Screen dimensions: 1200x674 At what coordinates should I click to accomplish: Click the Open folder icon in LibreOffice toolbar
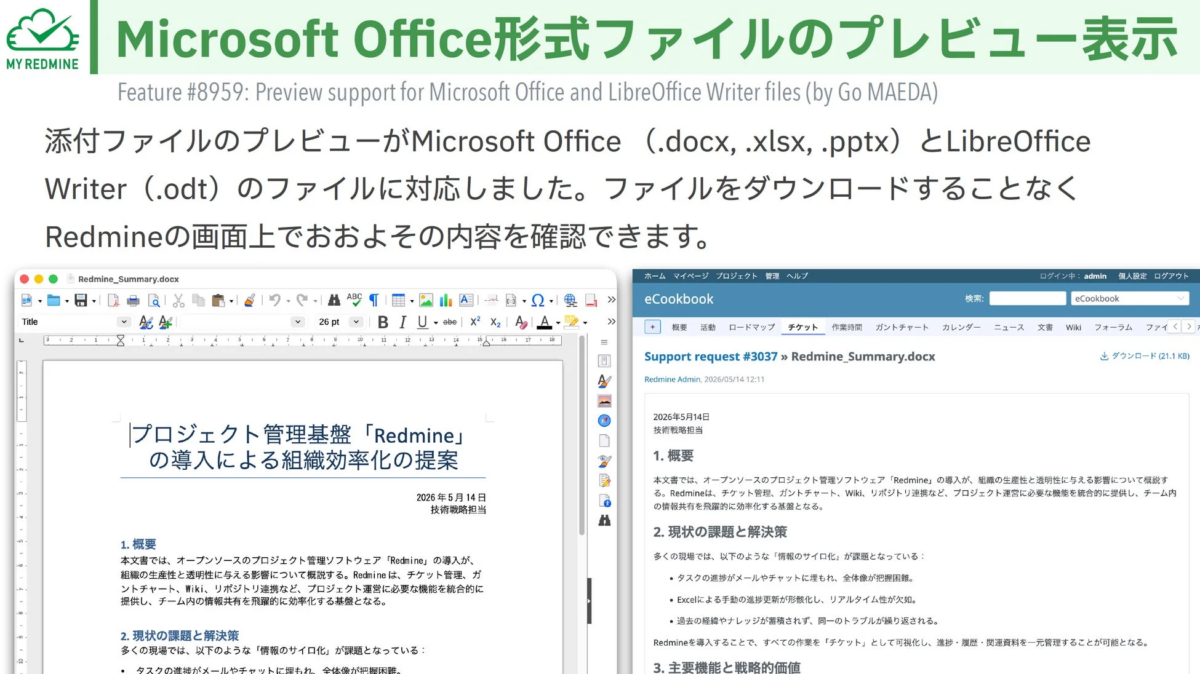52,299
